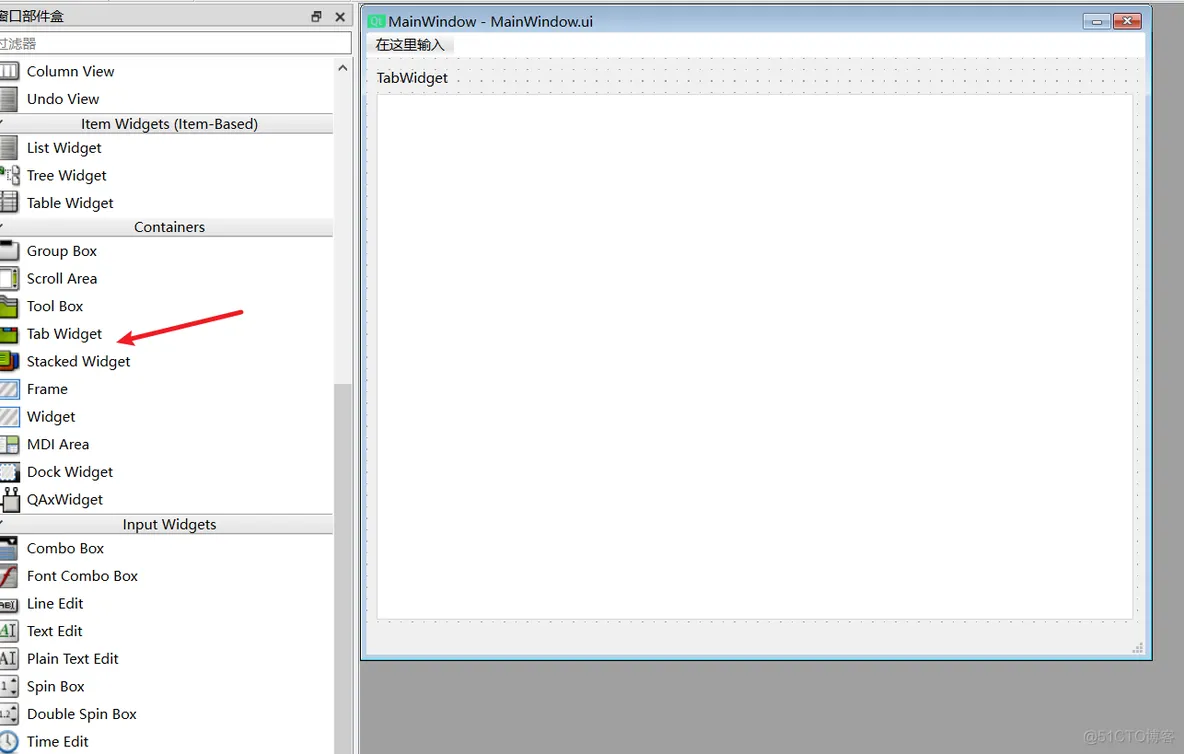
Task: Select the Frame container icon
Action: click(9, 389)
